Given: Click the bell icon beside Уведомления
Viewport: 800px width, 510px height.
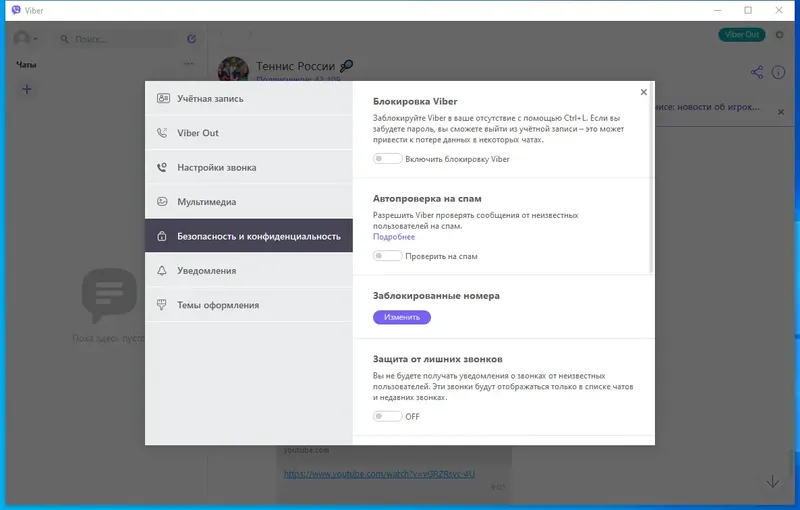Looking at the screenshot, I should pyautogui.click(x=162, y=270).
